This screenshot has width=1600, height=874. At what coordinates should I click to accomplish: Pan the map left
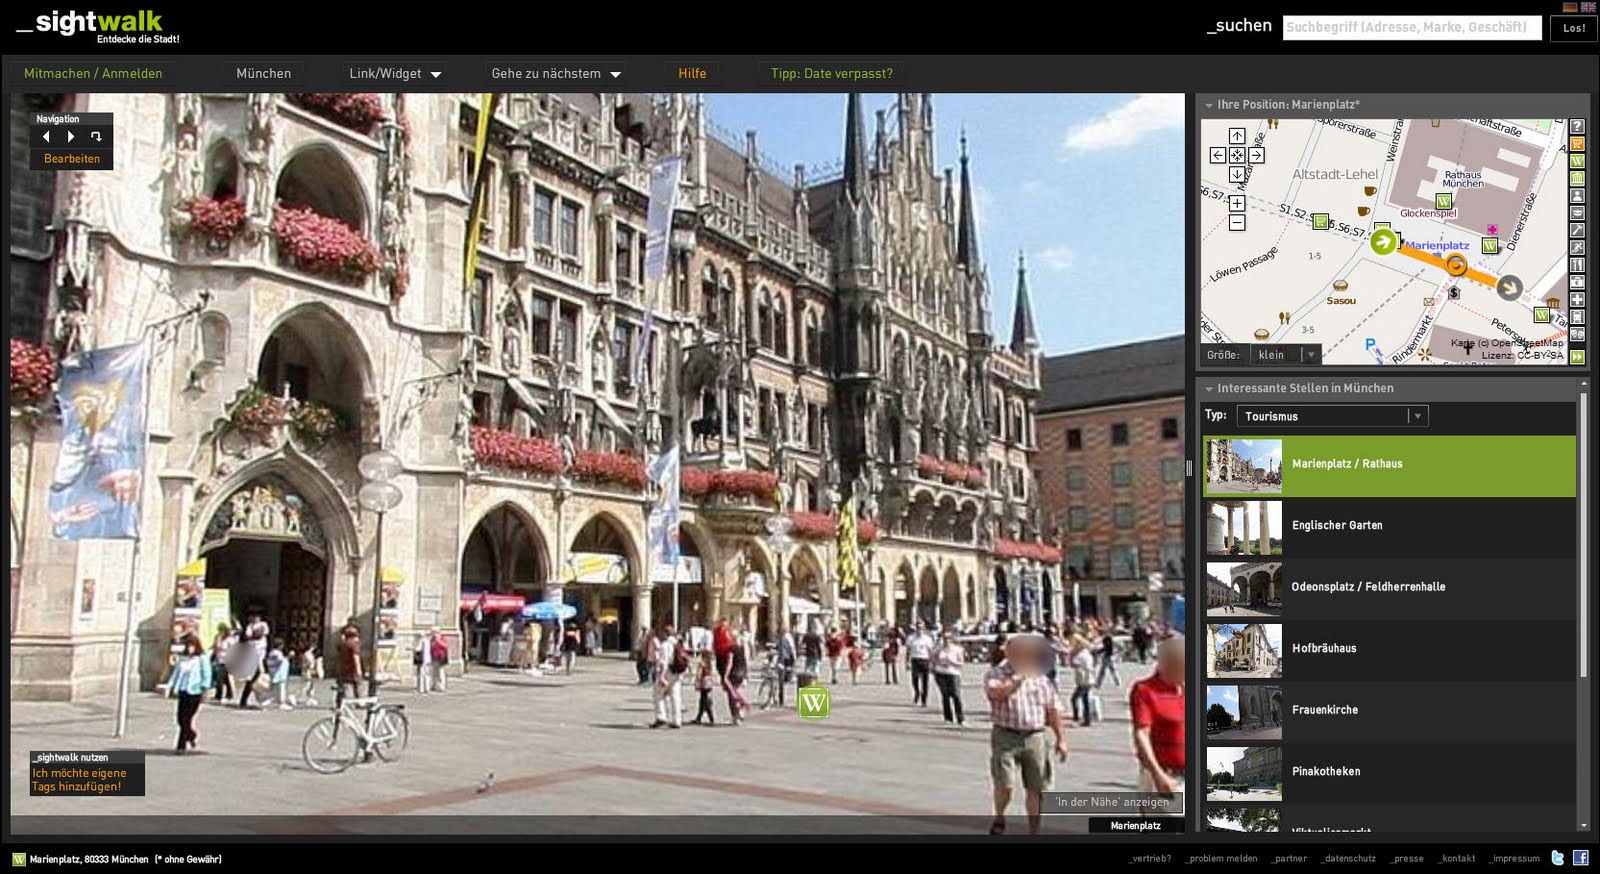(1218, 155)
